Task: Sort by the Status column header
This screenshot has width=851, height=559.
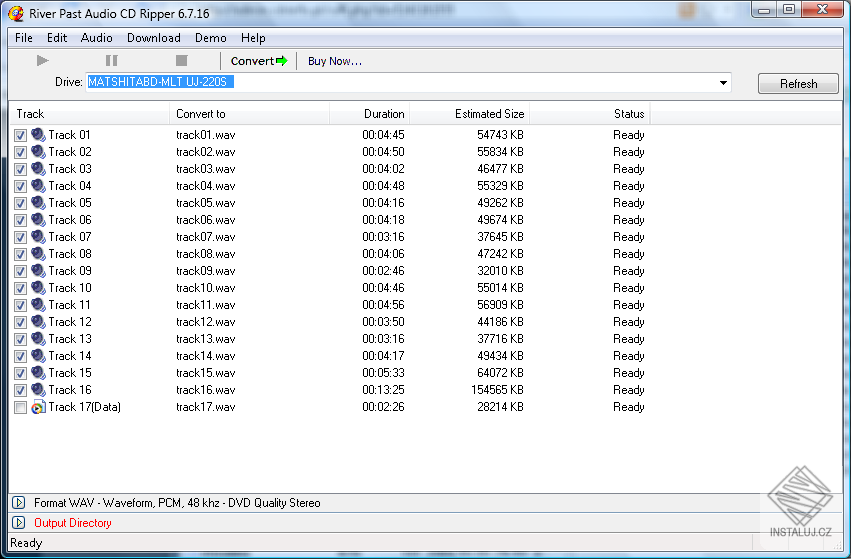Action: point(590,114)
